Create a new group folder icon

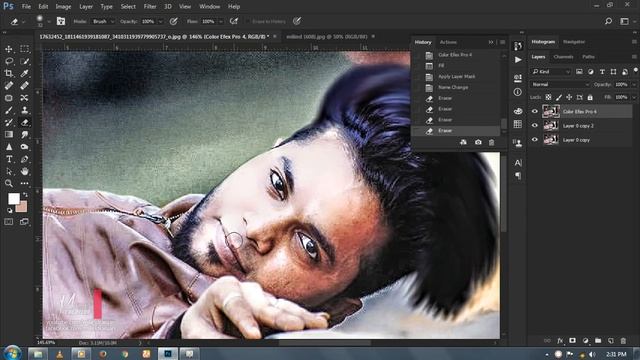[598, 340]
